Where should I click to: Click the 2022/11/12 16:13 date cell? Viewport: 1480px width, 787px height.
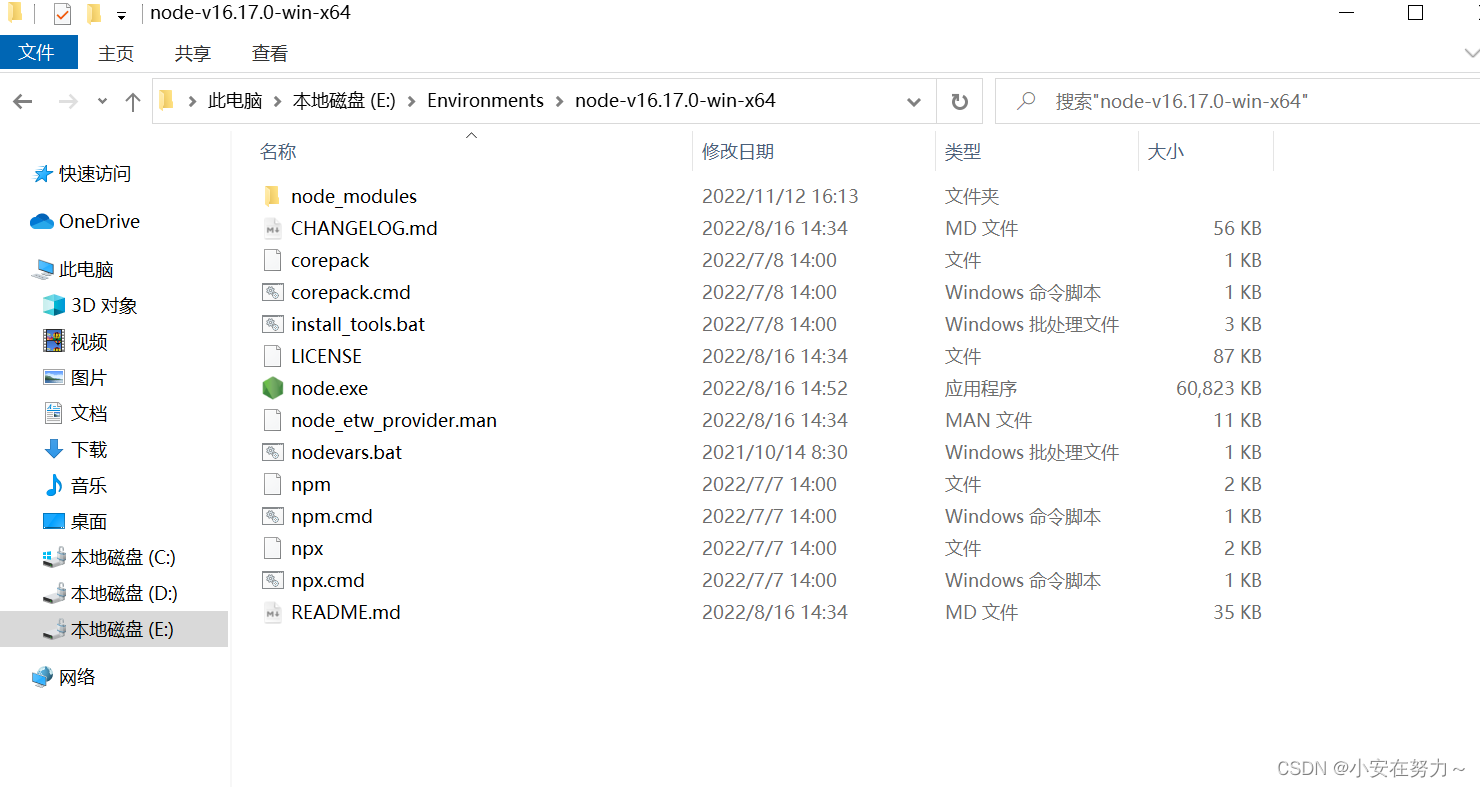click(781, 197)
